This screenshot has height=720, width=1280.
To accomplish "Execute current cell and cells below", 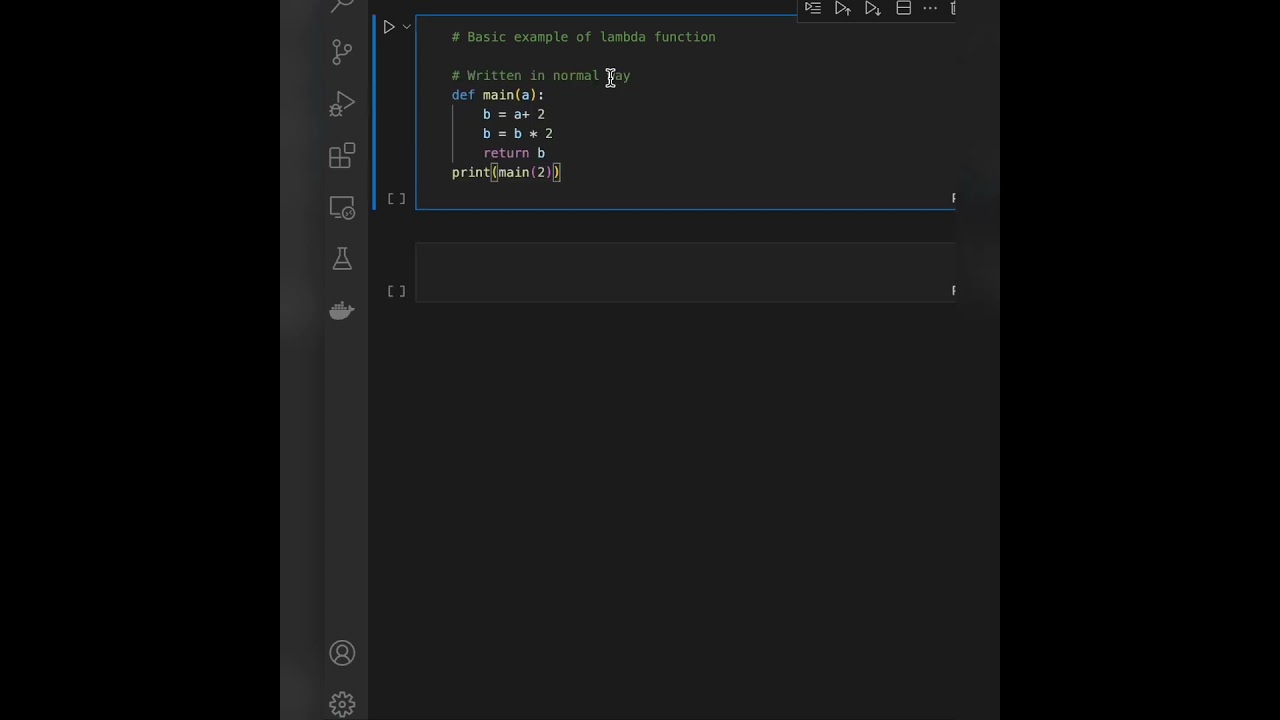I will 873,8.
